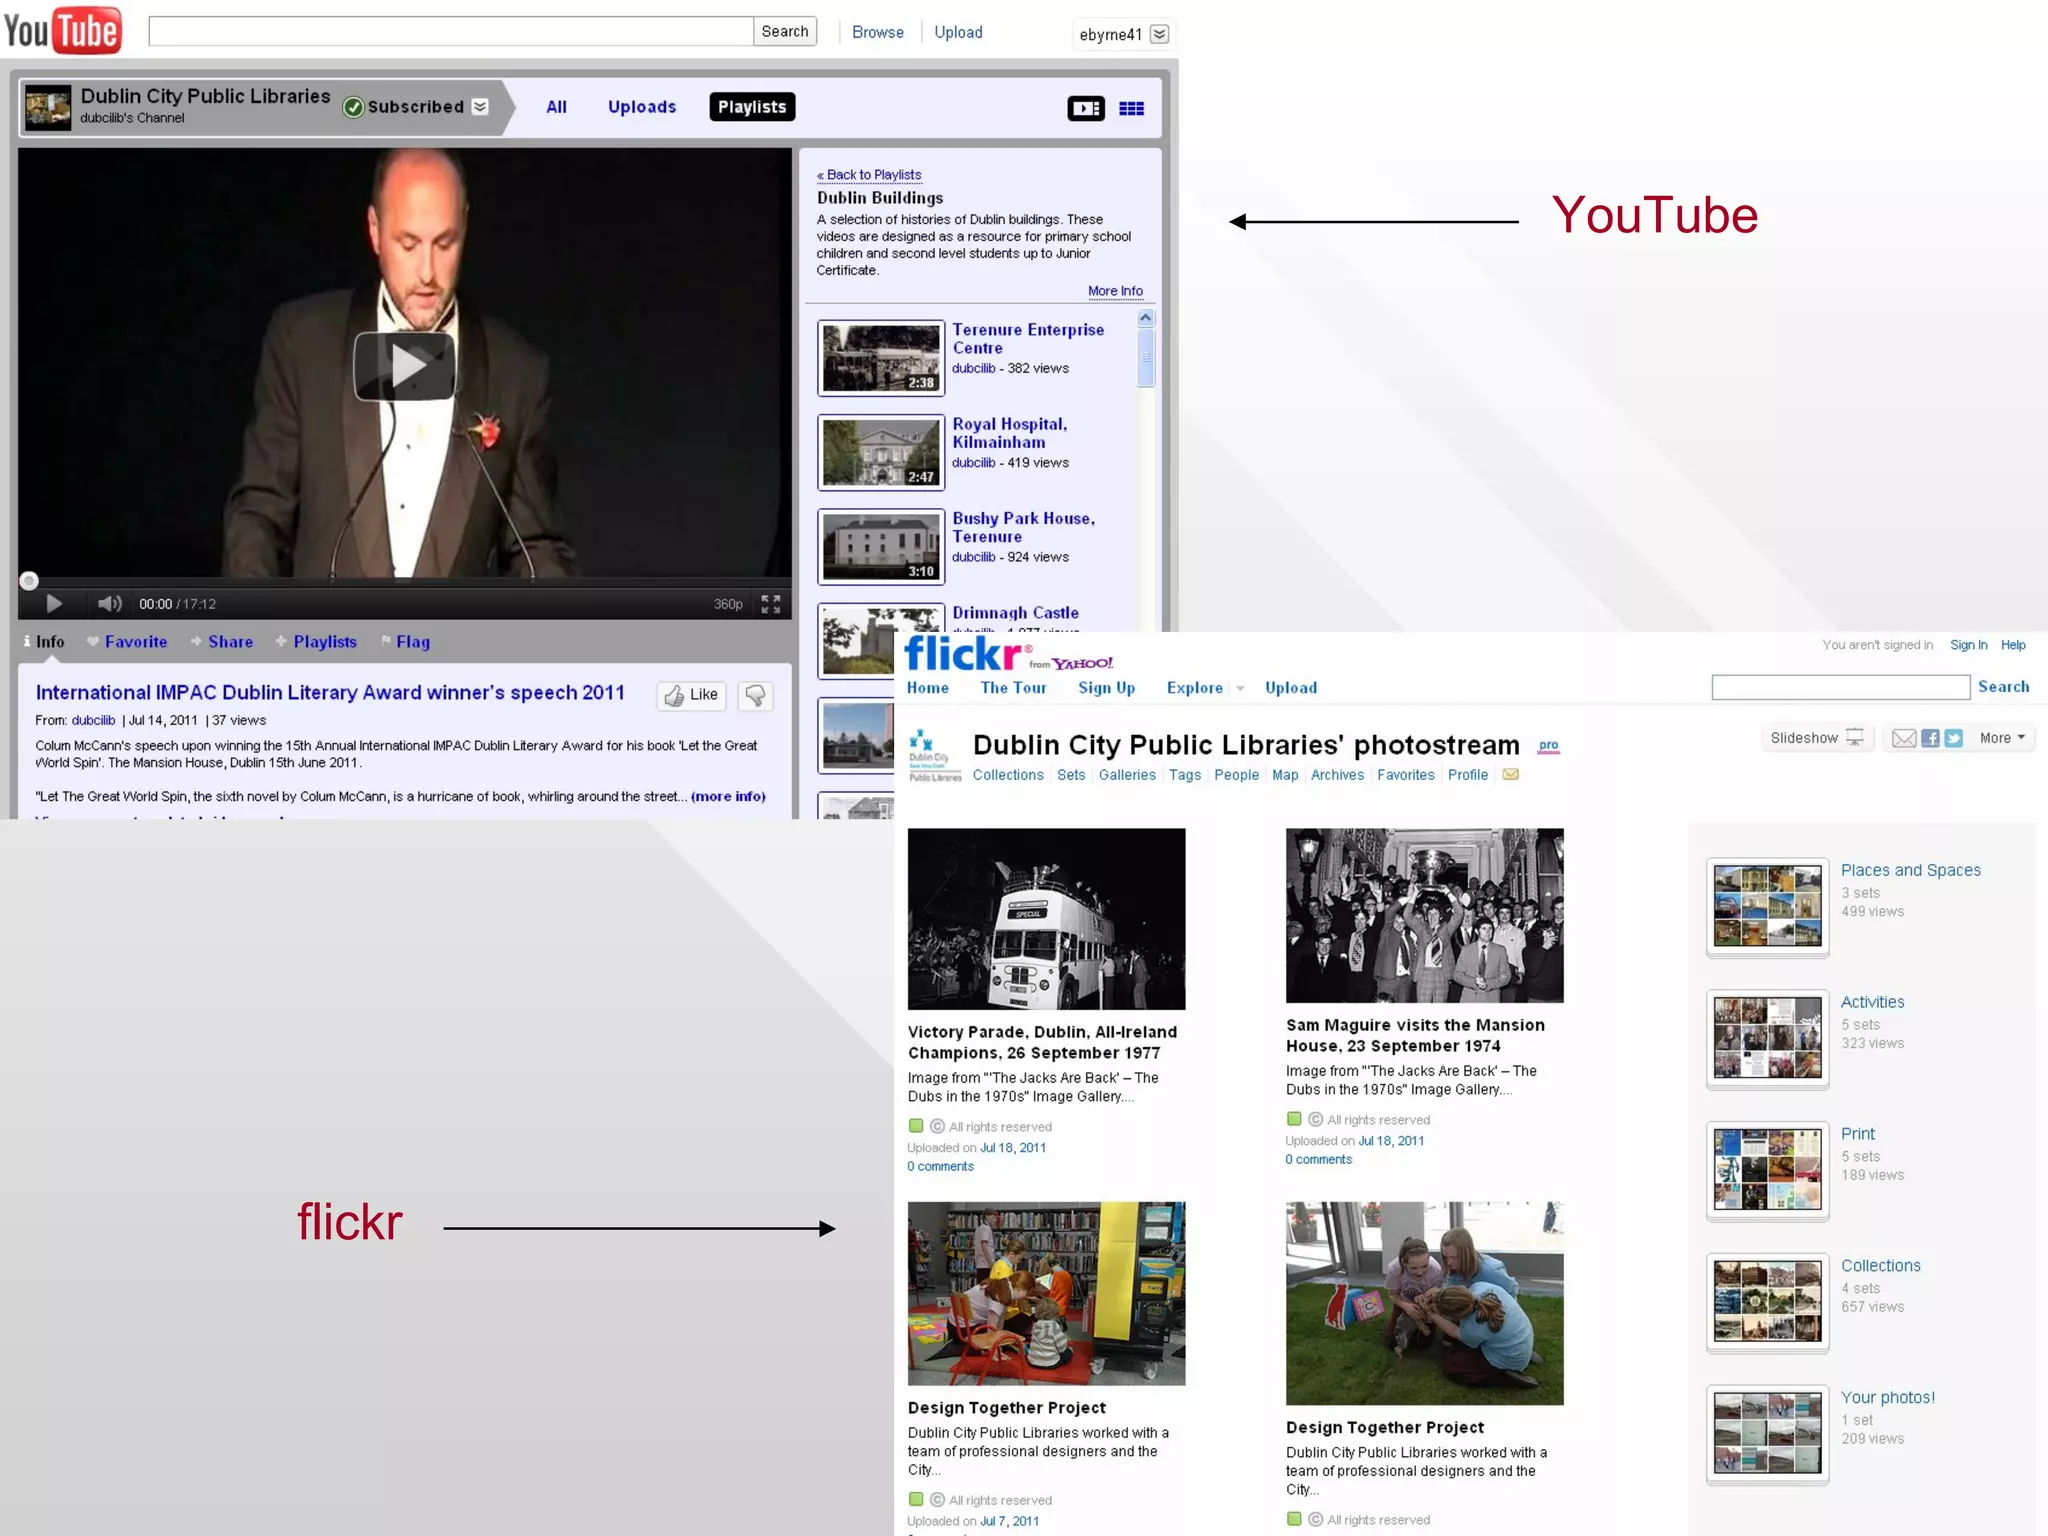Click Share below the video
The height and width of the screenshot is (1536, 2048).
[222, 642]
